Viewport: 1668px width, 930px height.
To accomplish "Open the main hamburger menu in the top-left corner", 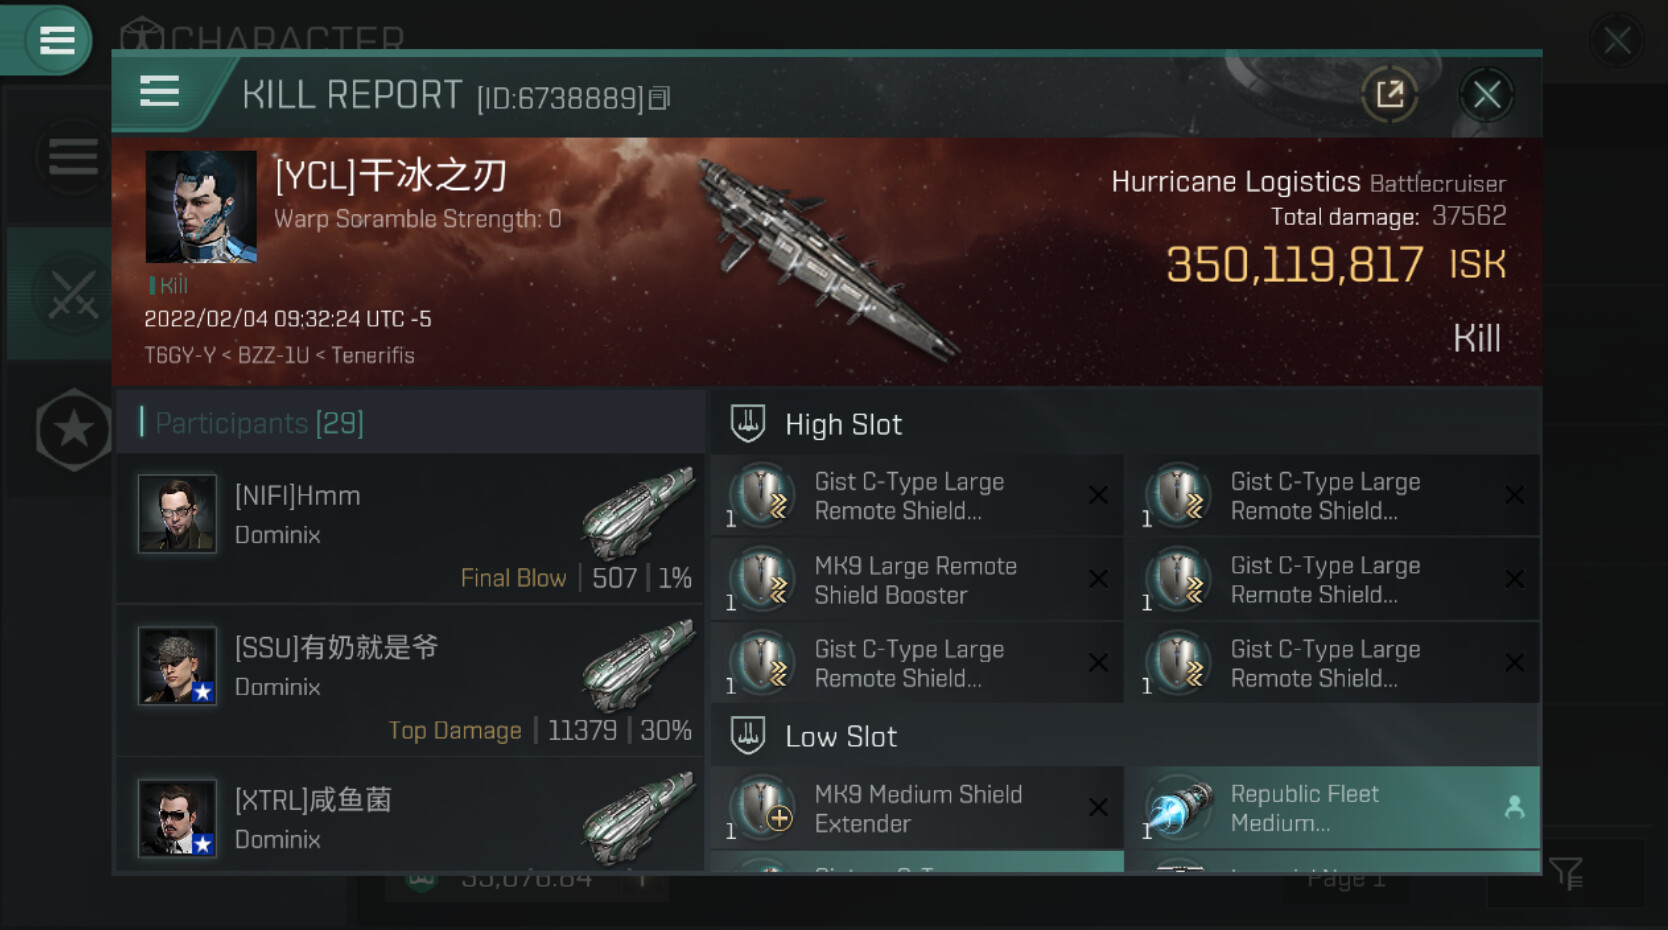I will tap(56, 40).
